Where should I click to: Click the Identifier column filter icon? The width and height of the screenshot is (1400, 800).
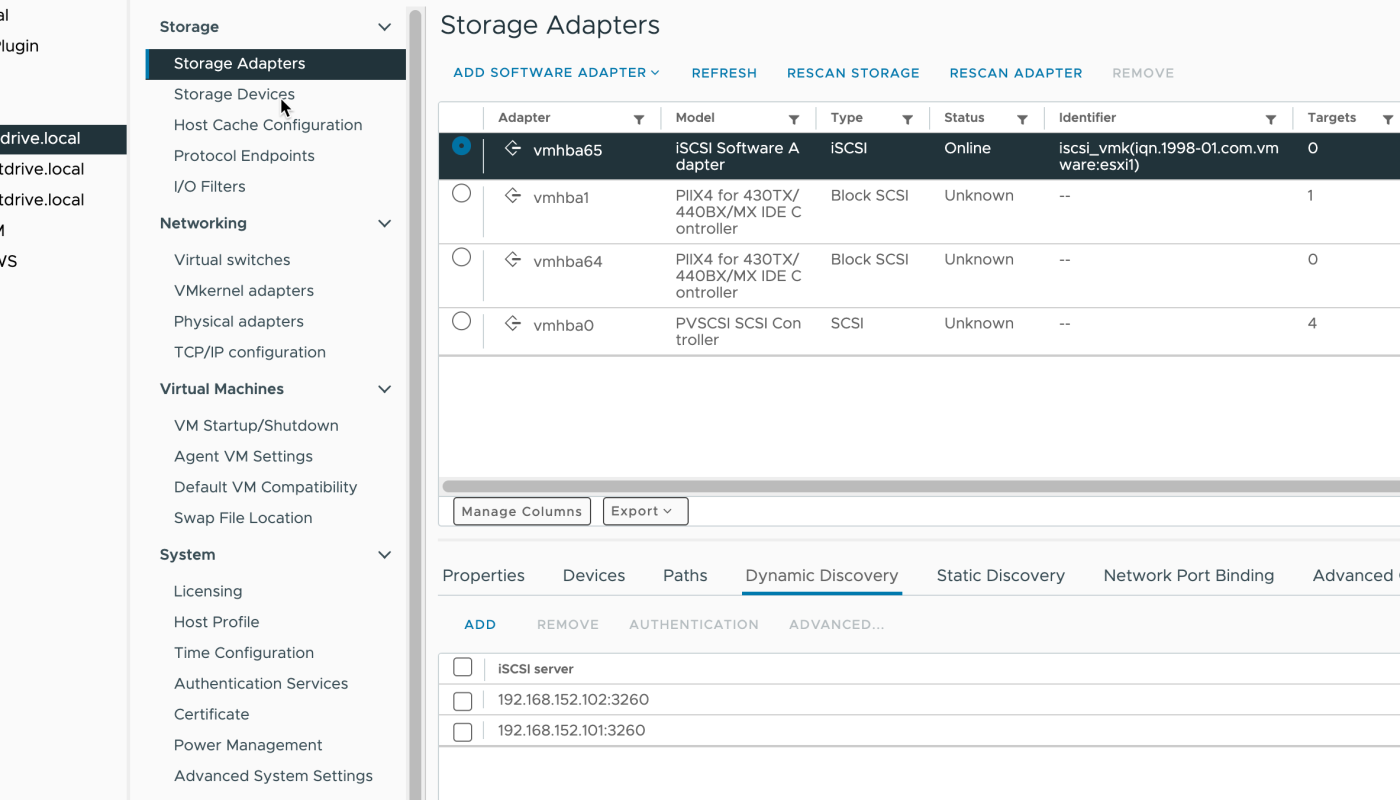coord(1271,119)
